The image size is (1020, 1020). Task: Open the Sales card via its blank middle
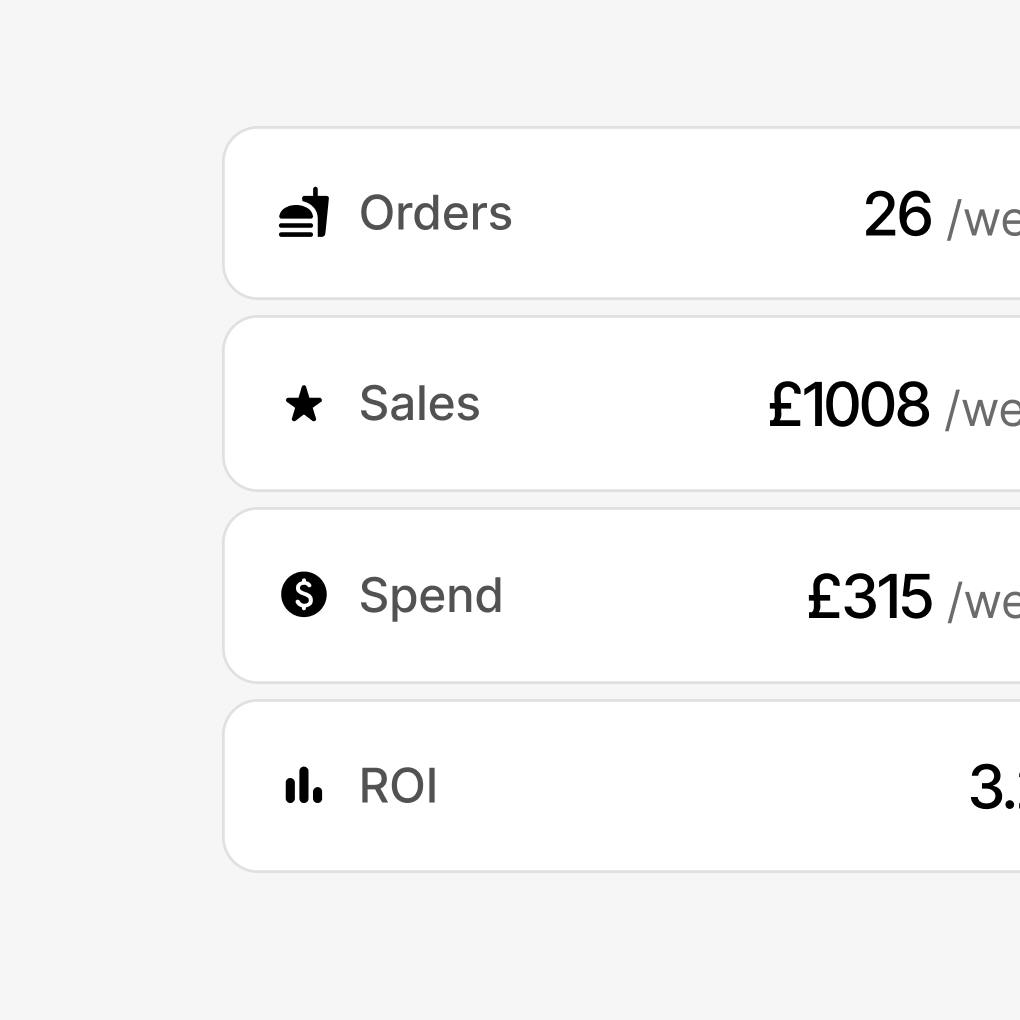pos(620,404)
